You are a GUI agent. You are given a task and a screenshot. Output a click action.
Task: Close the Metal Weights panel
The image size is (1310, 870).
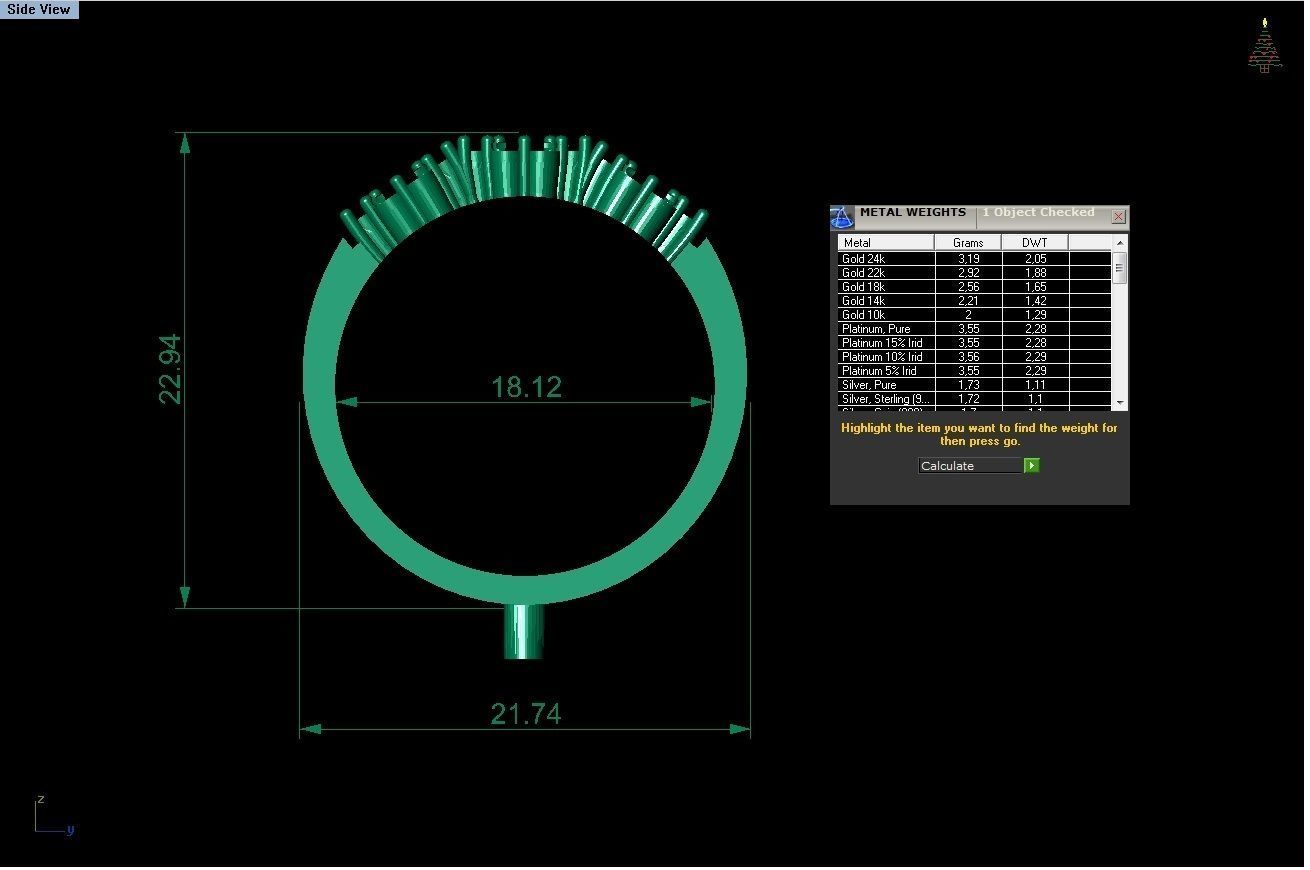tap(1119, 216)
